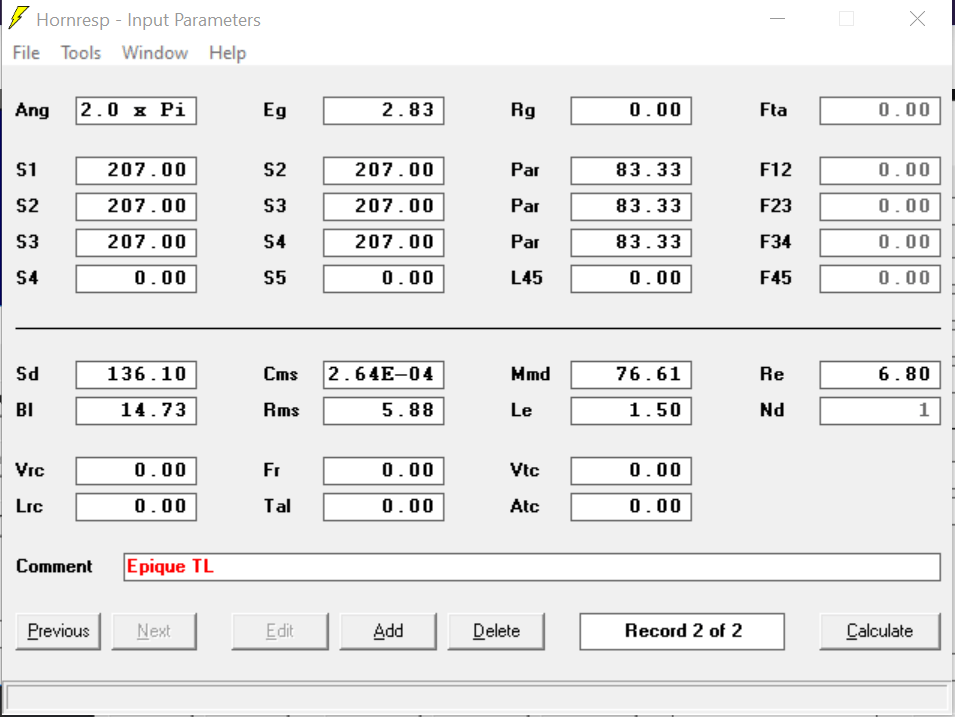Image resolution: width=955 pixels, height=717 pixels.
Task: Select the Ang field showing 2.0 x Pi
Action: tap(136, 111)
